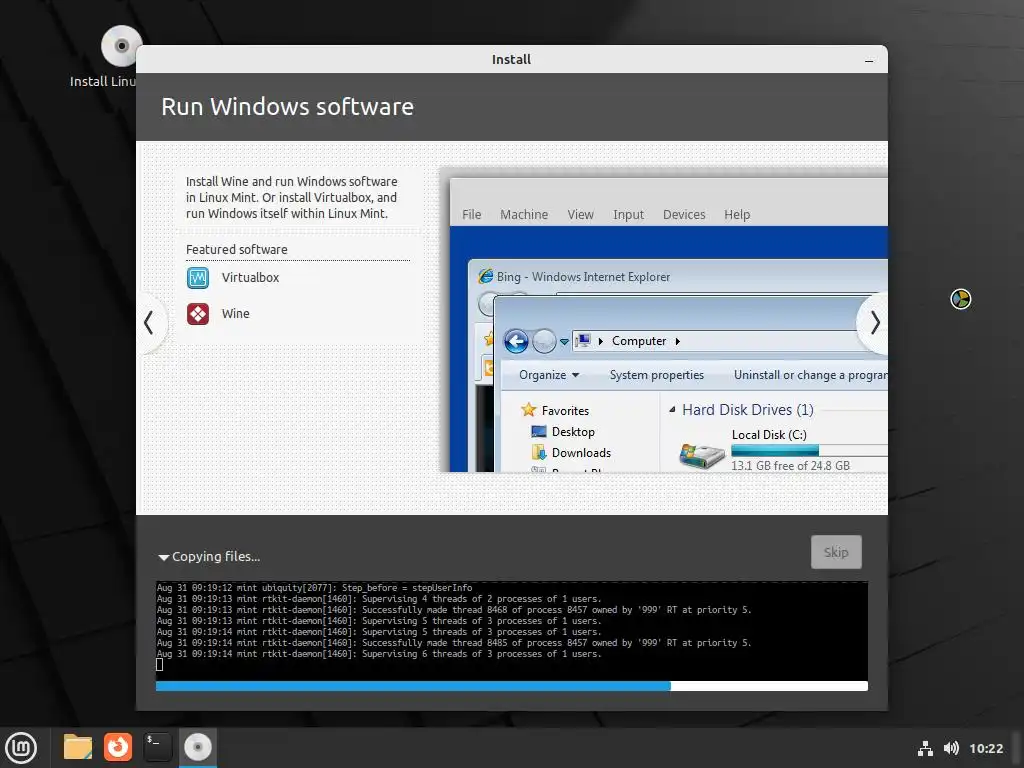Click the Machine menu in slide screenshot

[524, 215]
